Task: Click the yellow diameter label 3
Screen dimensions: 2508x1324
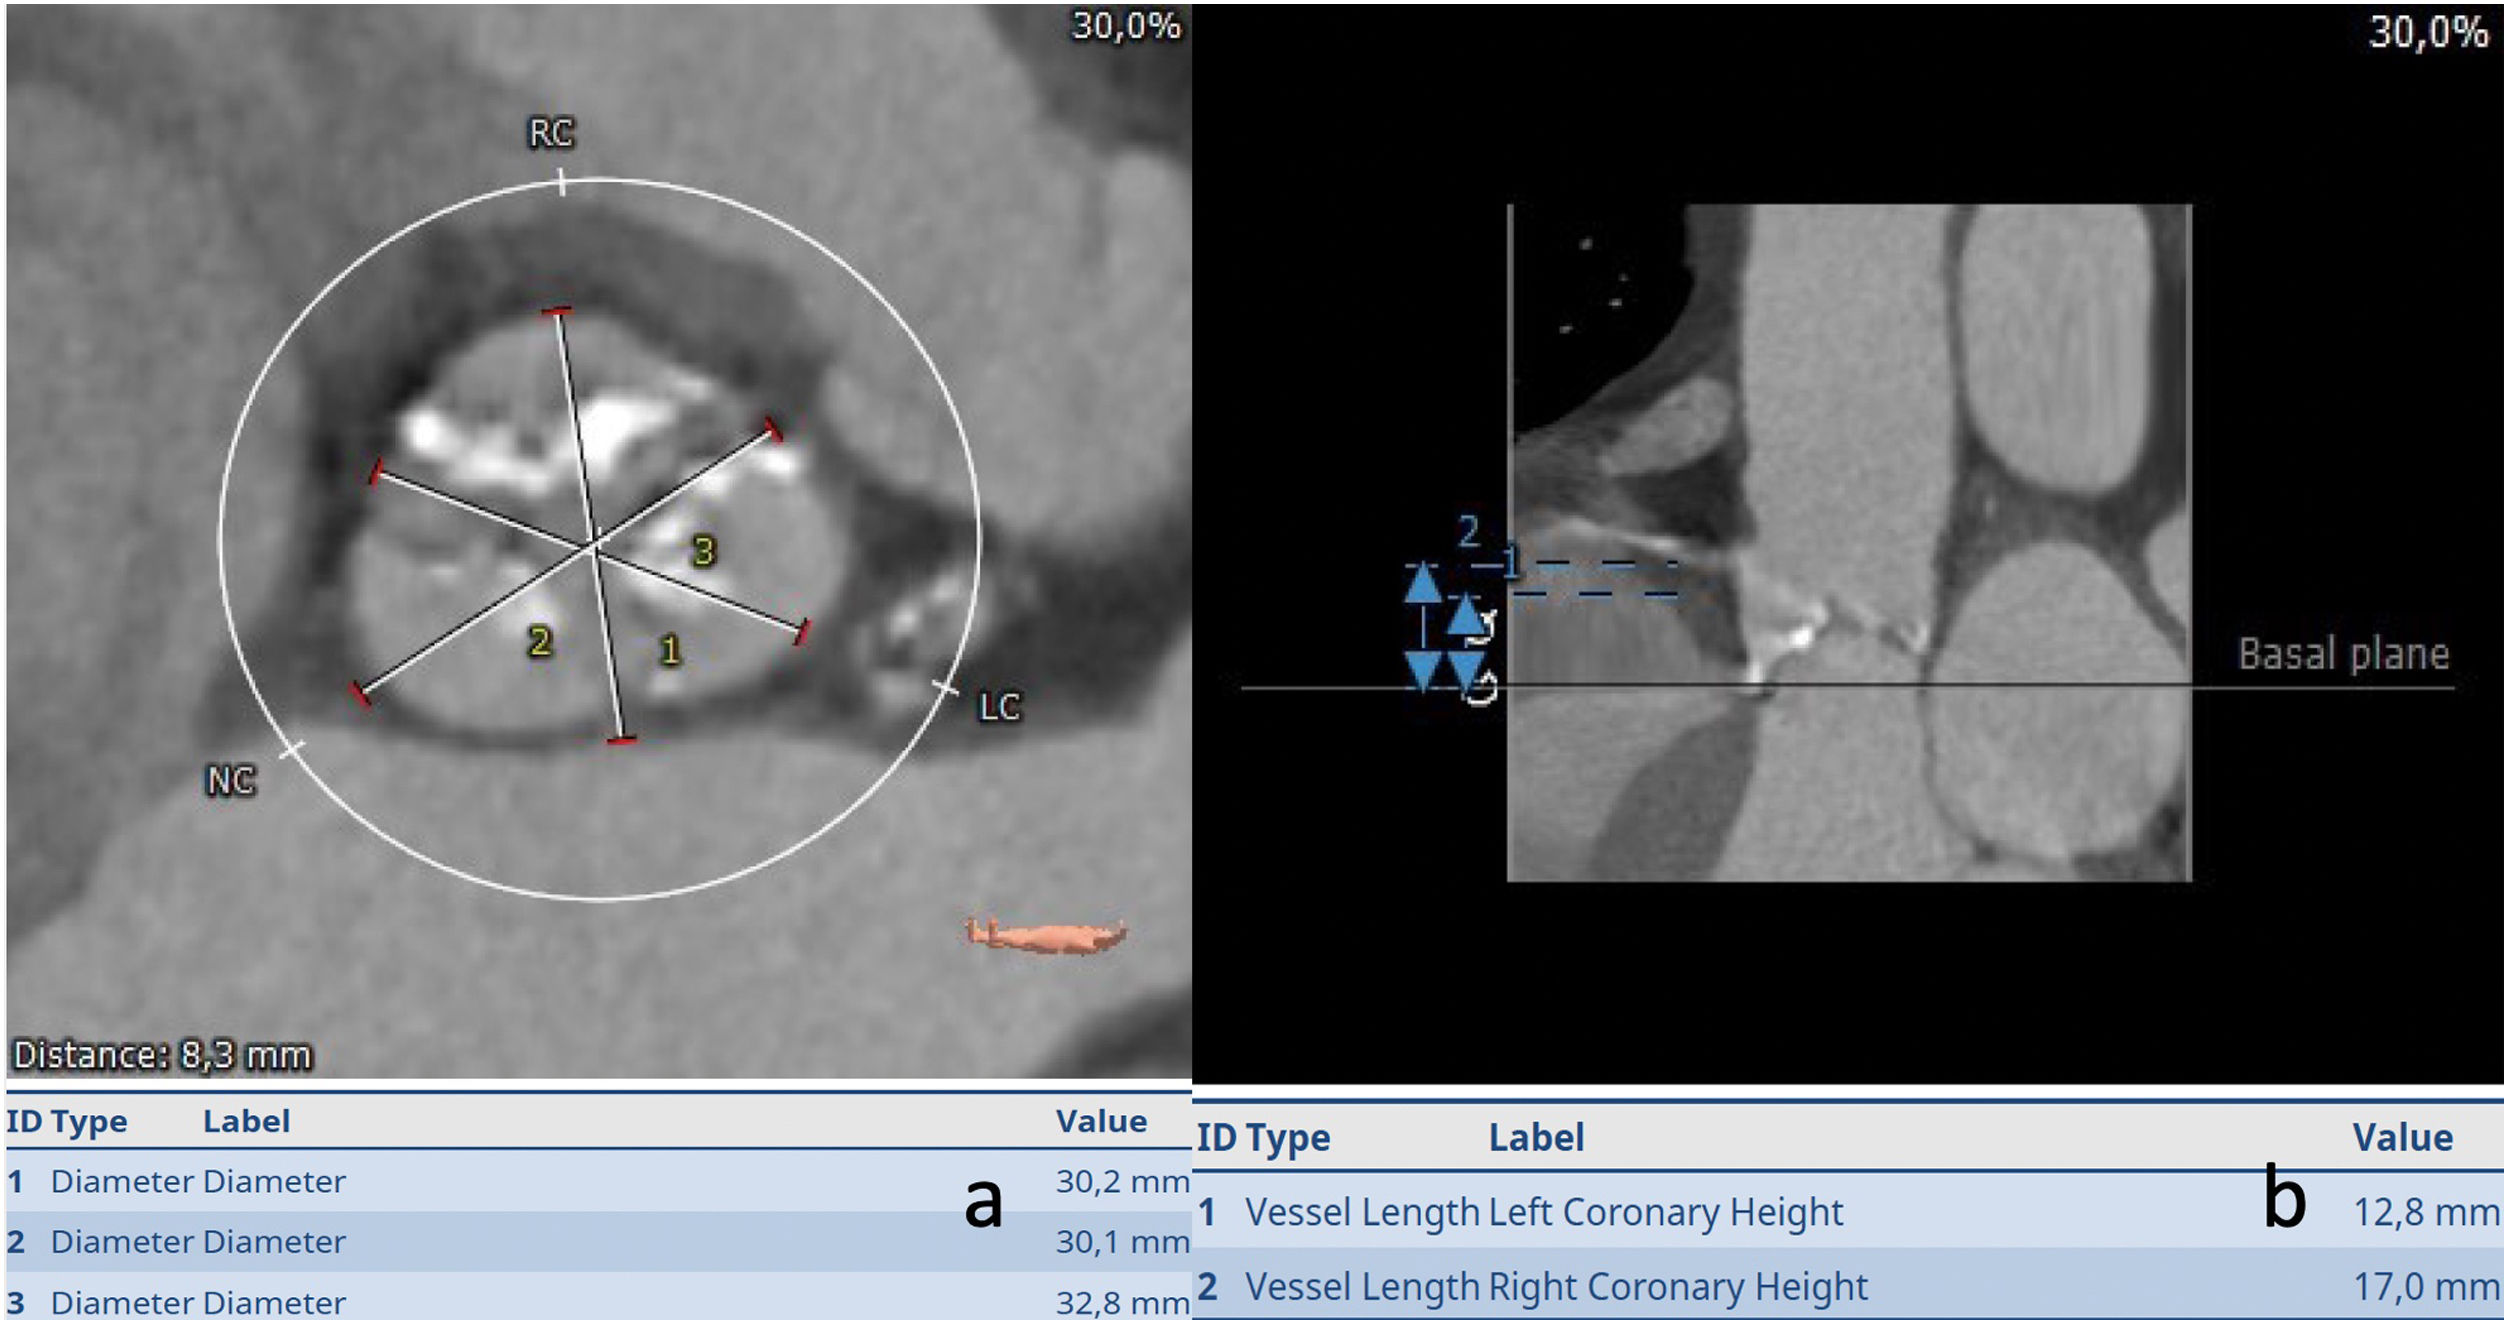Action: [x=704, y=551]
